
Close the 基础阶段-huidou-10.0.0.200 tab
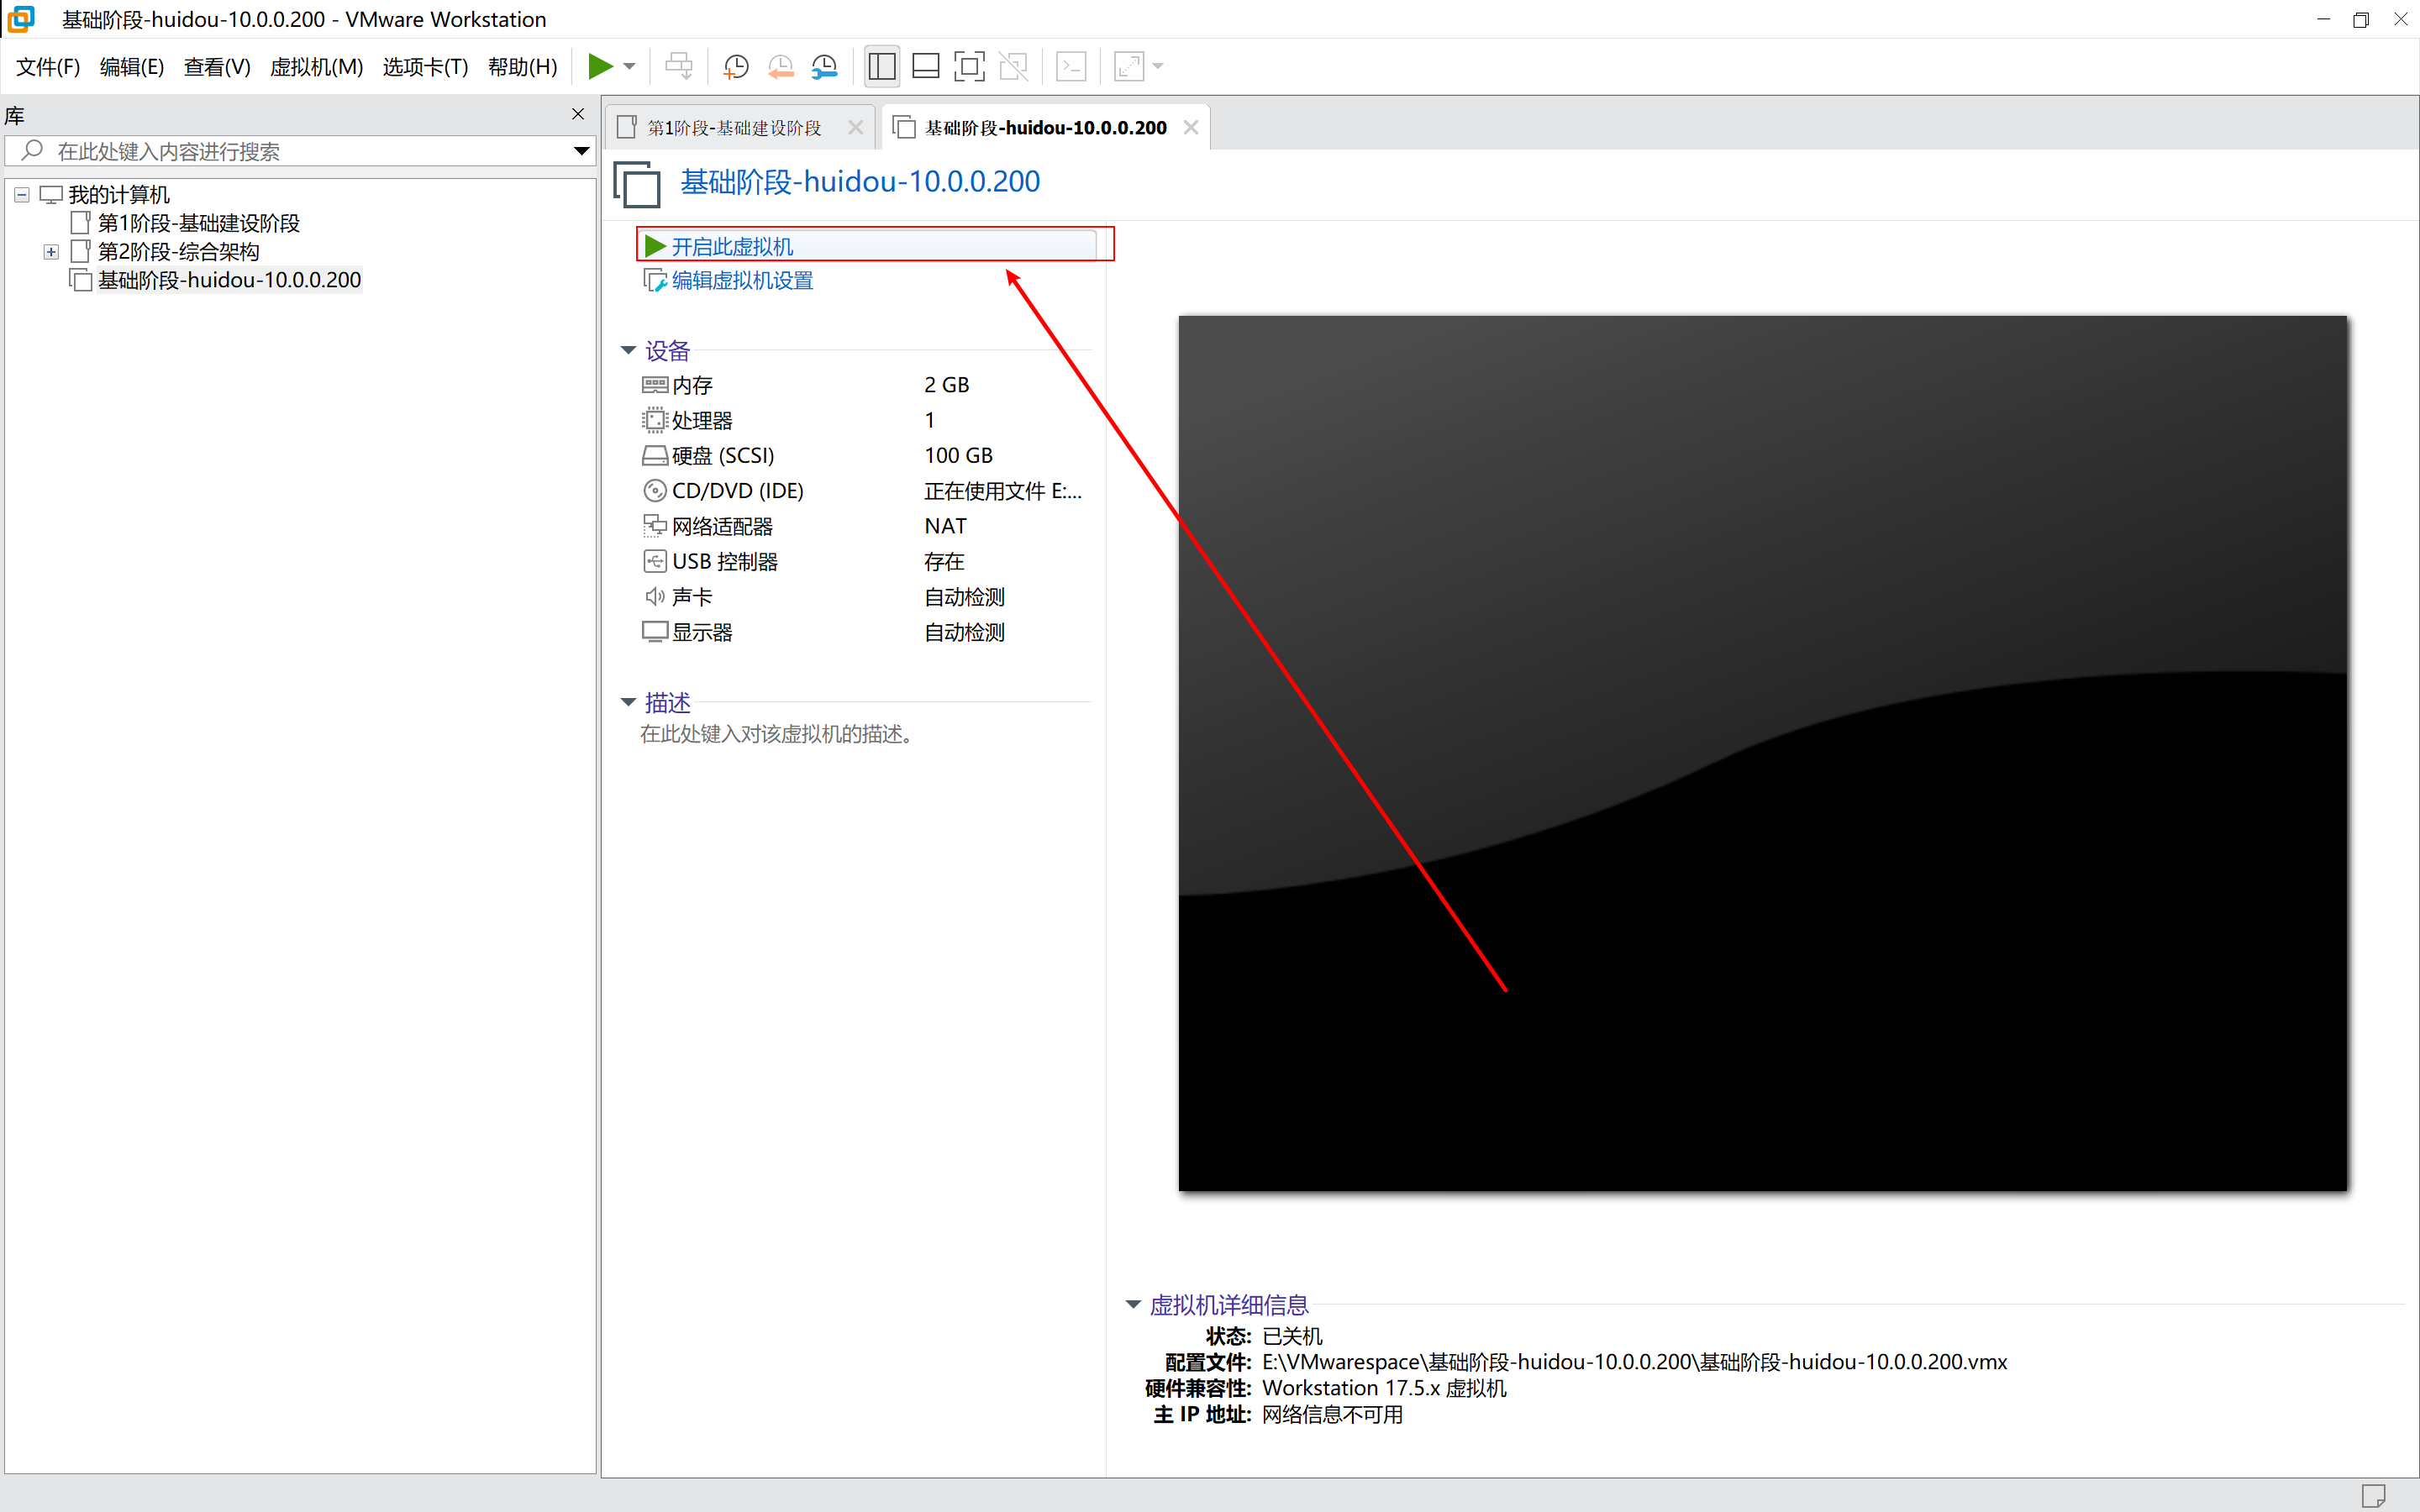pos(1190,127)
